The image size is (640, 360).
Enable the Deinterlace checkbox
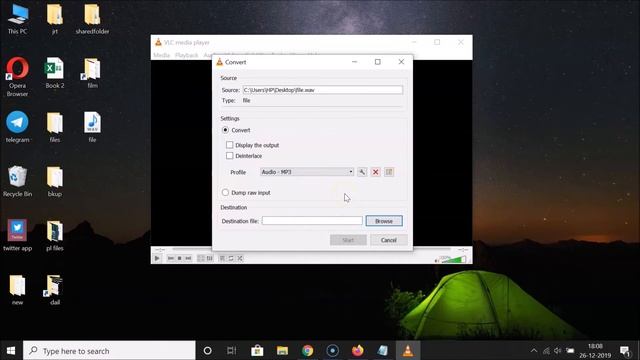point(229,156)
